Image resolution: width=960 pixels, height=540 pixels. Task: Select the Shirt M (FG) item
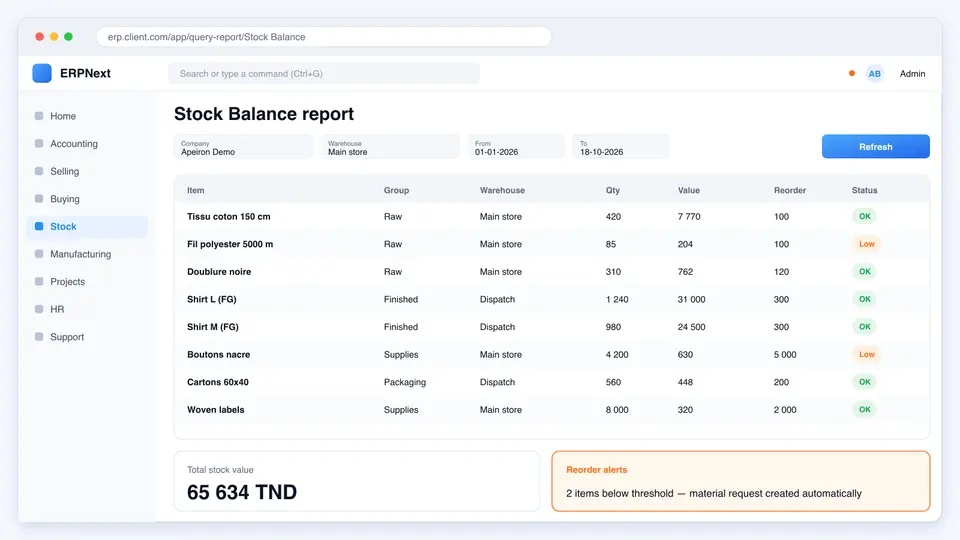point(212,327)
